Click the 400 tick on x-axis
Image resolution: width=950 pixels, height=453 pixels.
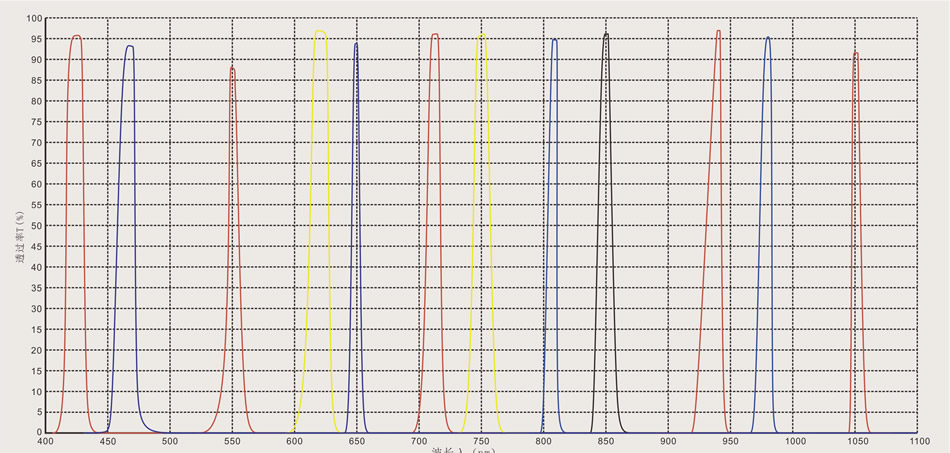45,440
